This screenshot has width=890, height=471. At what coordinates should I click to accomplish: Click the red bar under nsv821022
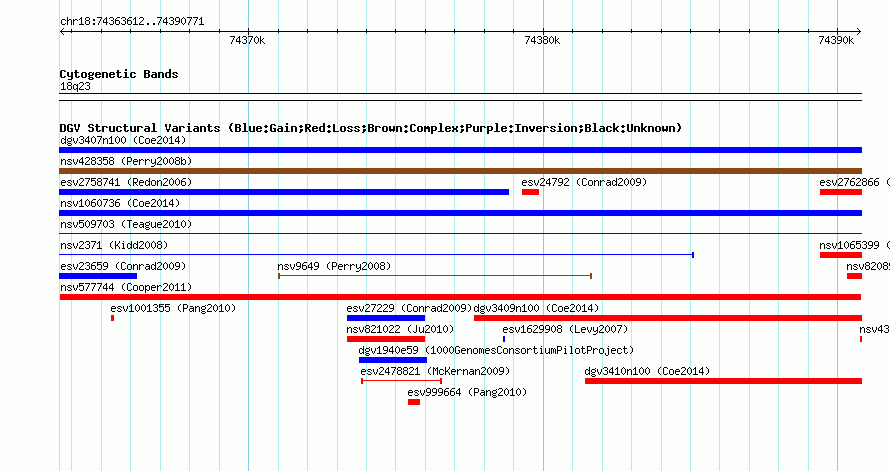click(386, 339)
